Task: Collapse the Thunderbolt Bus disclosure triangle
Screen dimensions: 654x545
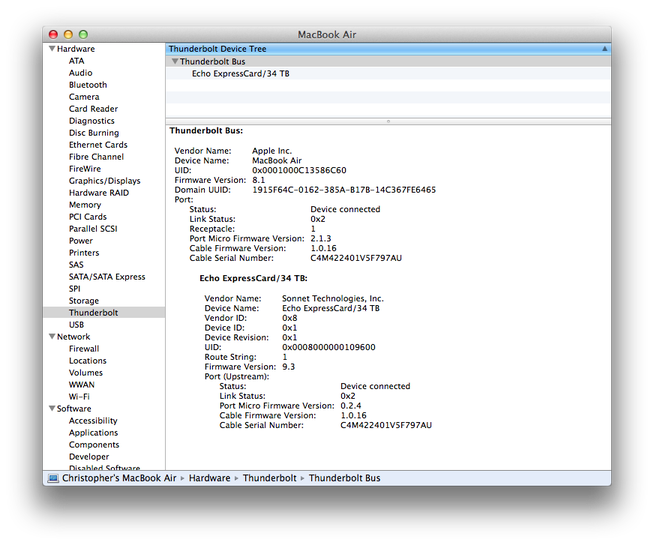Action: (x=175, y=61)
